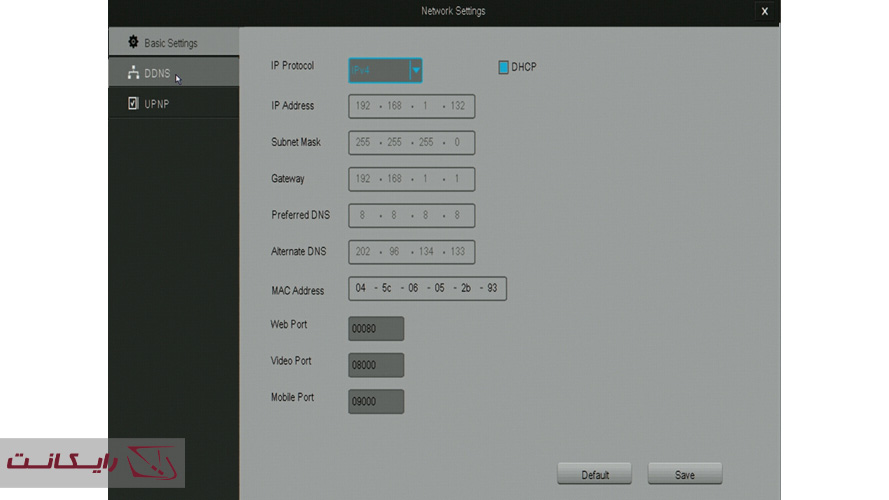Select the Basic Settings tab
Image resolution: width=889 pixels, height=500 pixels.
(172, 43)
